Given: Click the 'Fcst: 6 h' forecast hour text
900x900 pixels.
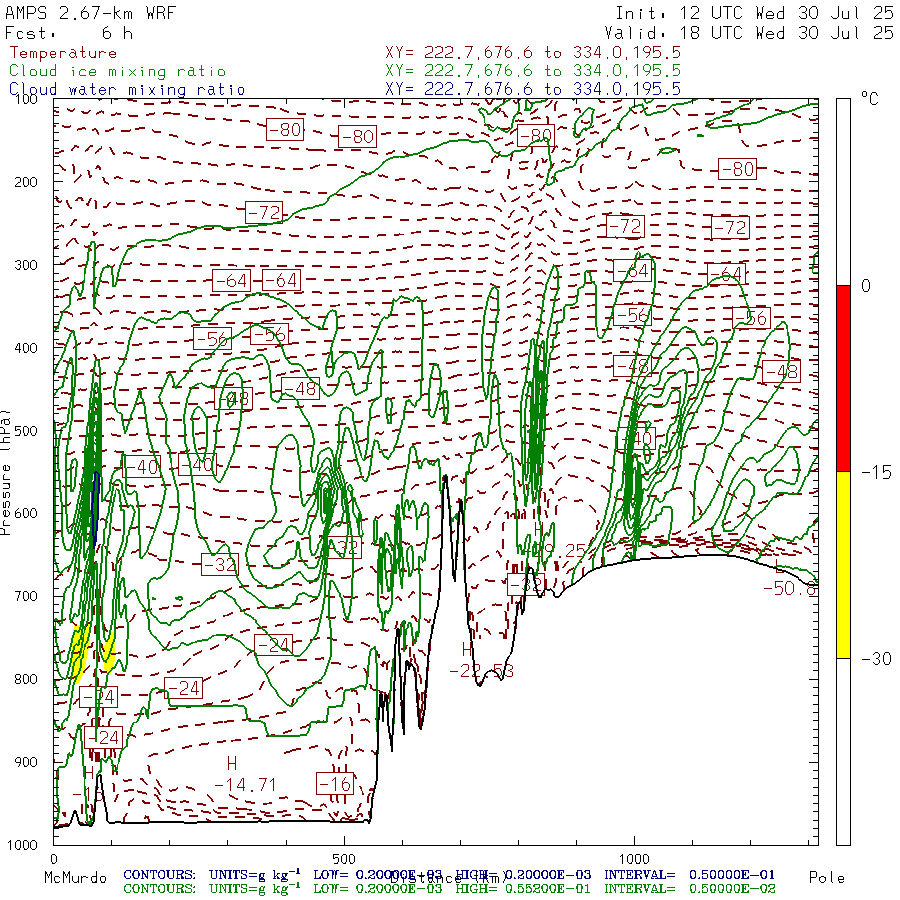Looking at the screenshot, I should pos(68,33).
